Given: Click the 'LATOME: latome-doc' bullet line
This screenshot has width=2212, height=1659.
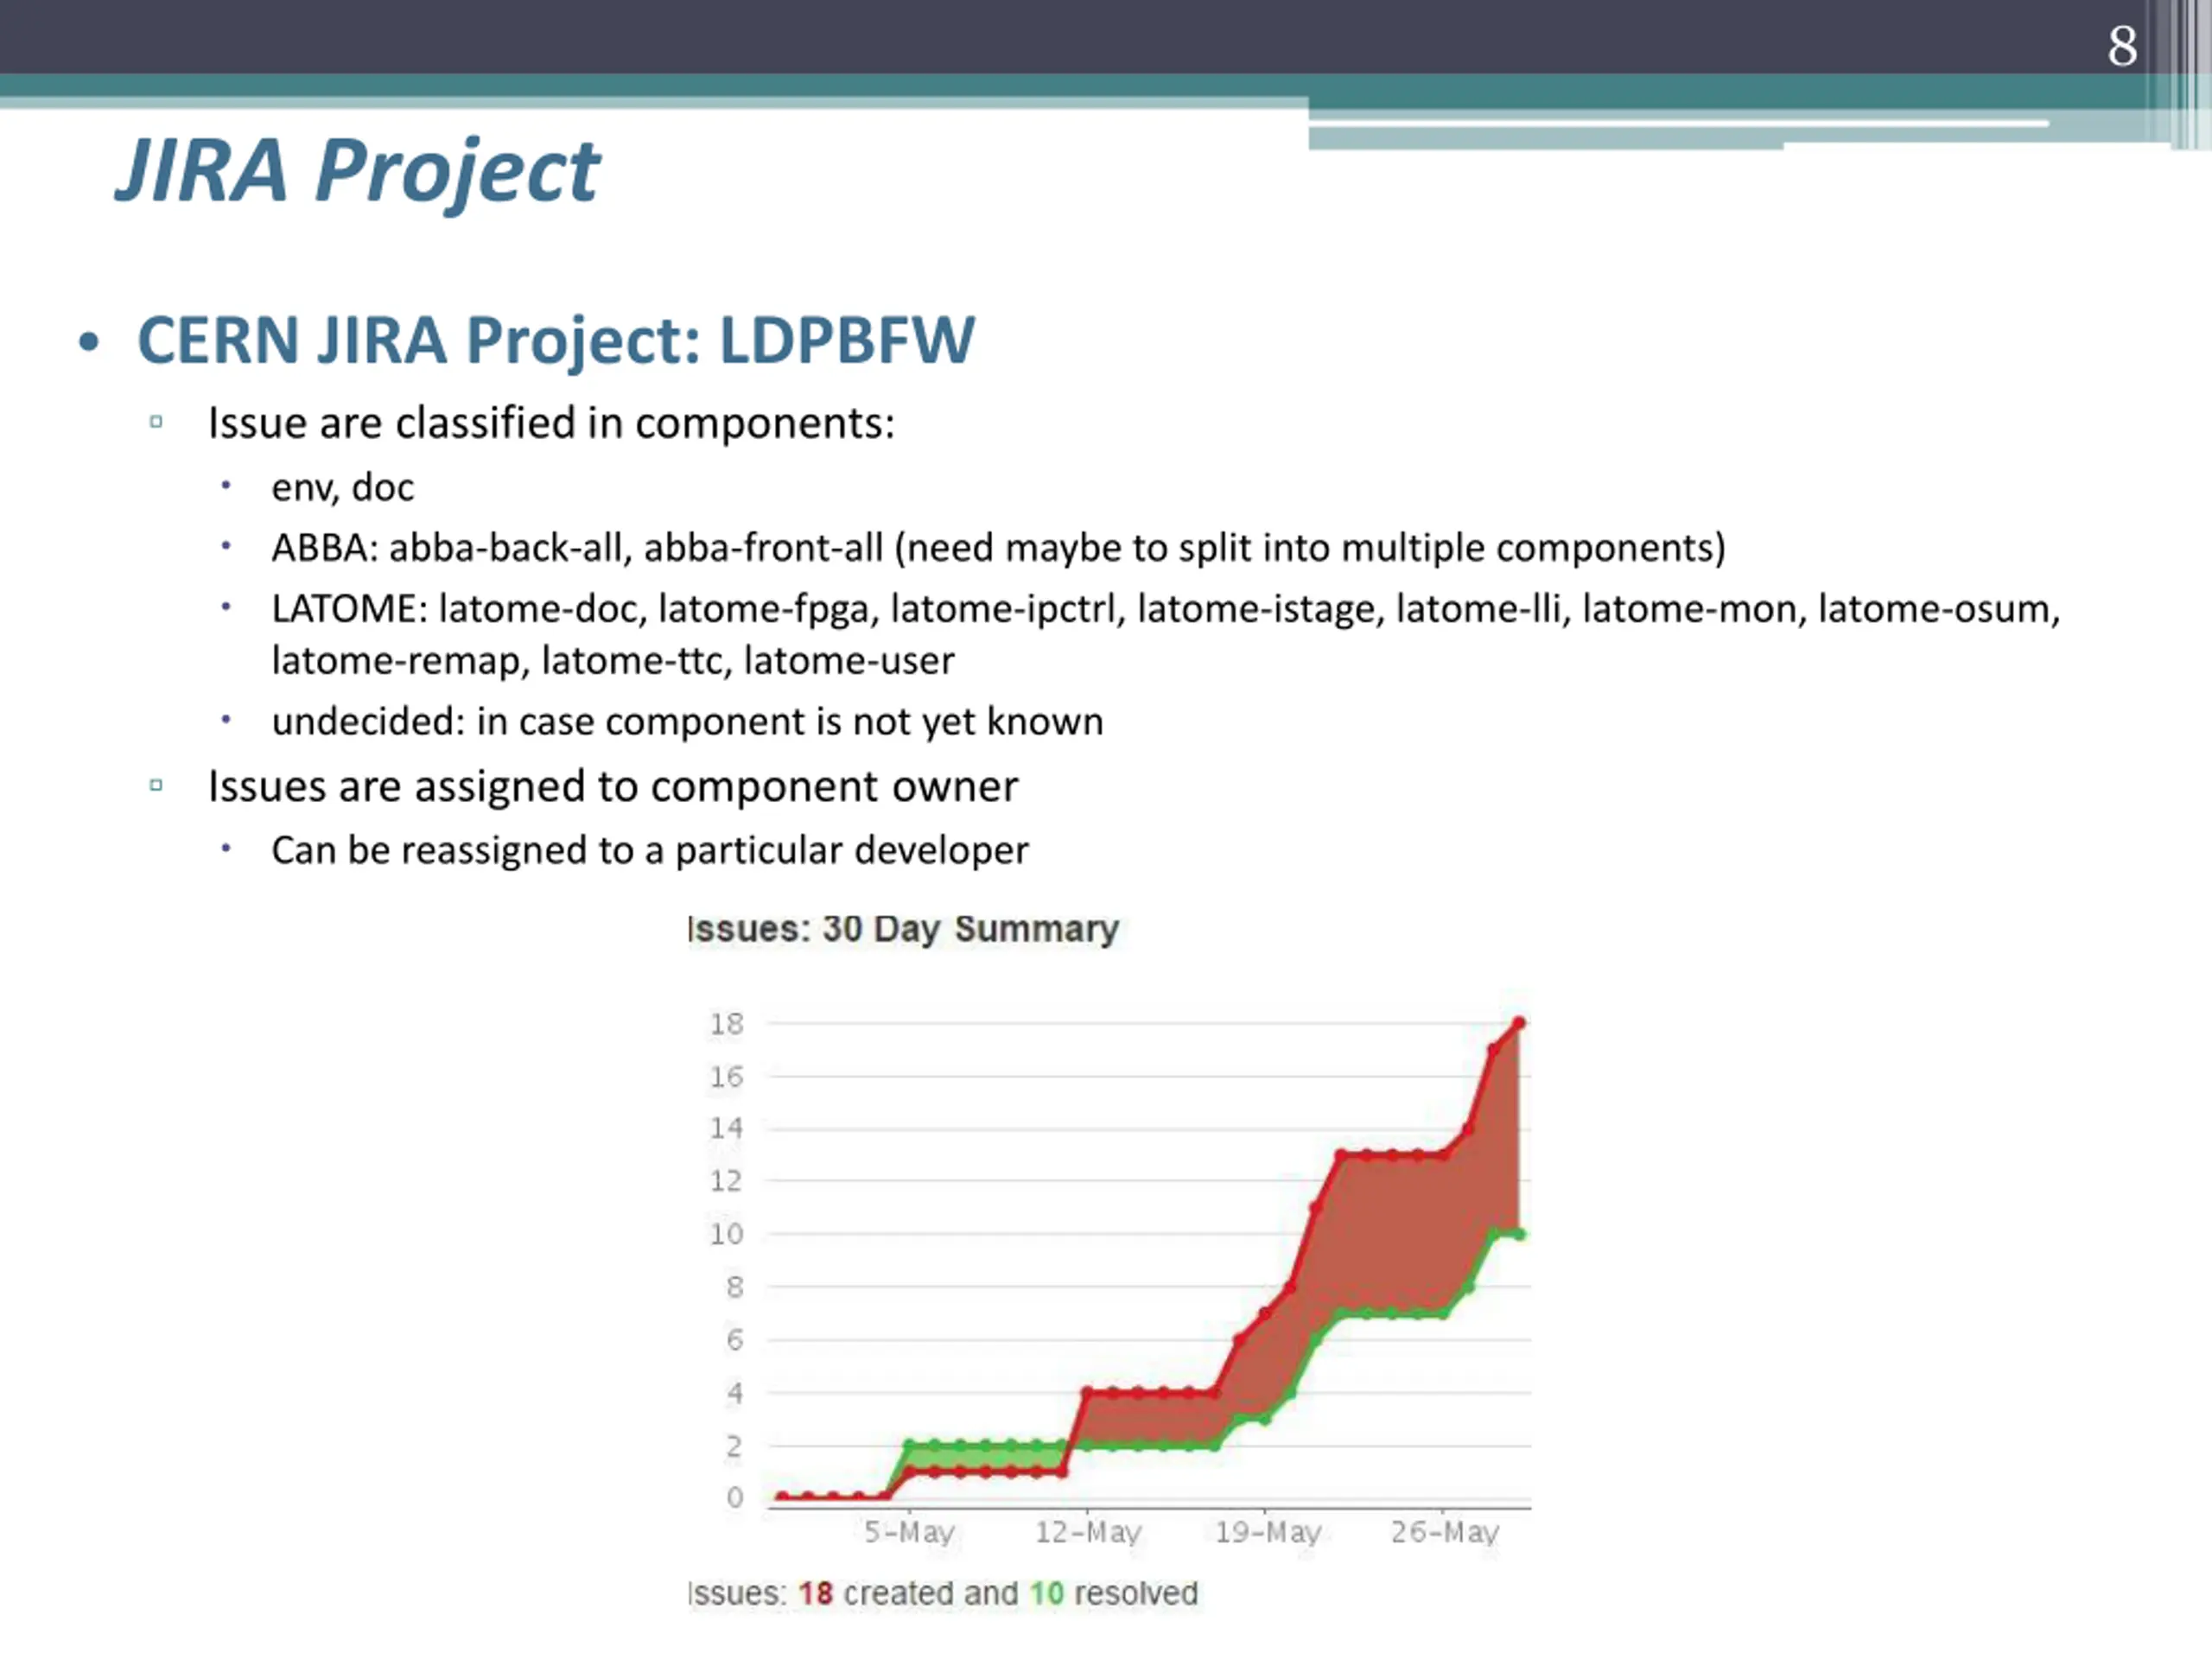Looking at the screenshot, I should coord(1166,609).
